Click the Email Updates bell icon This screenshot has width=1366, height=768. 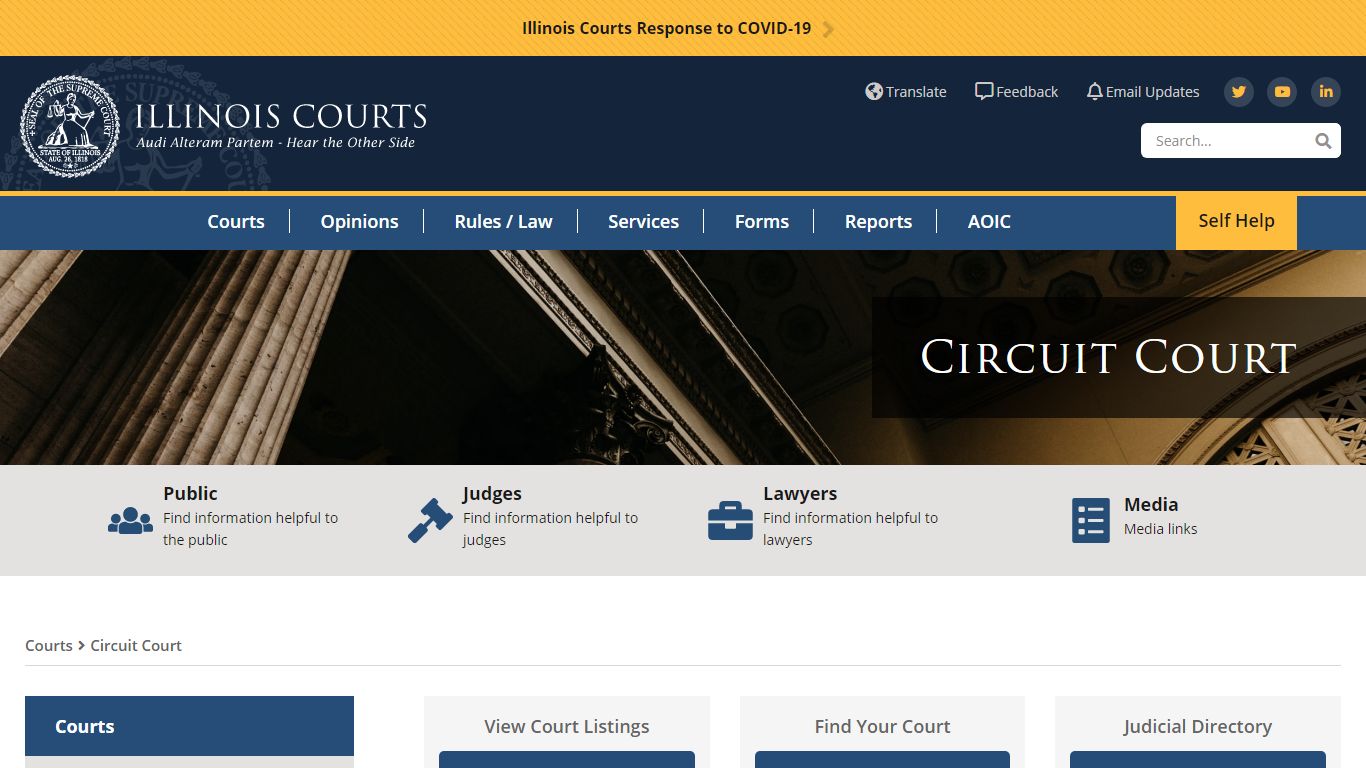[x=1094, y=91]
